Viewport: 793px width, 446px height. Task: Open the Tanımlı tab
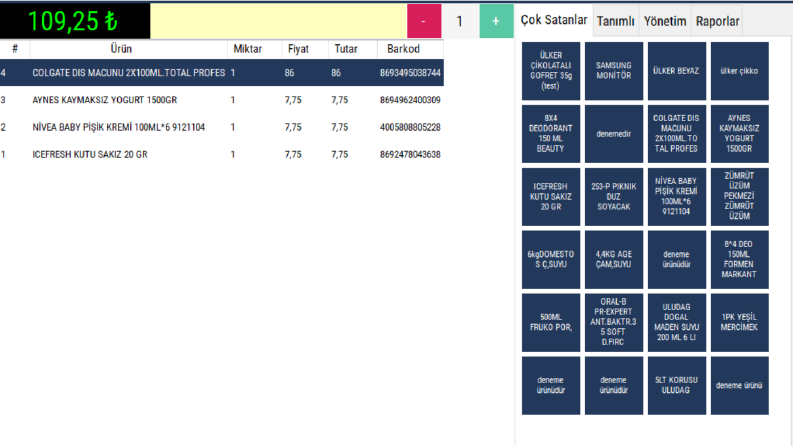tap(615, 21)
